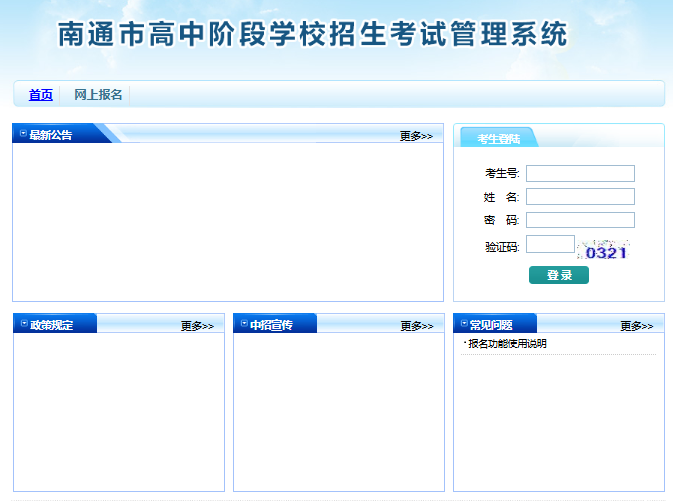The height and width of the screenshot is (501, 673).
Task: Go to the 网上报名 page
Action: 98,94
